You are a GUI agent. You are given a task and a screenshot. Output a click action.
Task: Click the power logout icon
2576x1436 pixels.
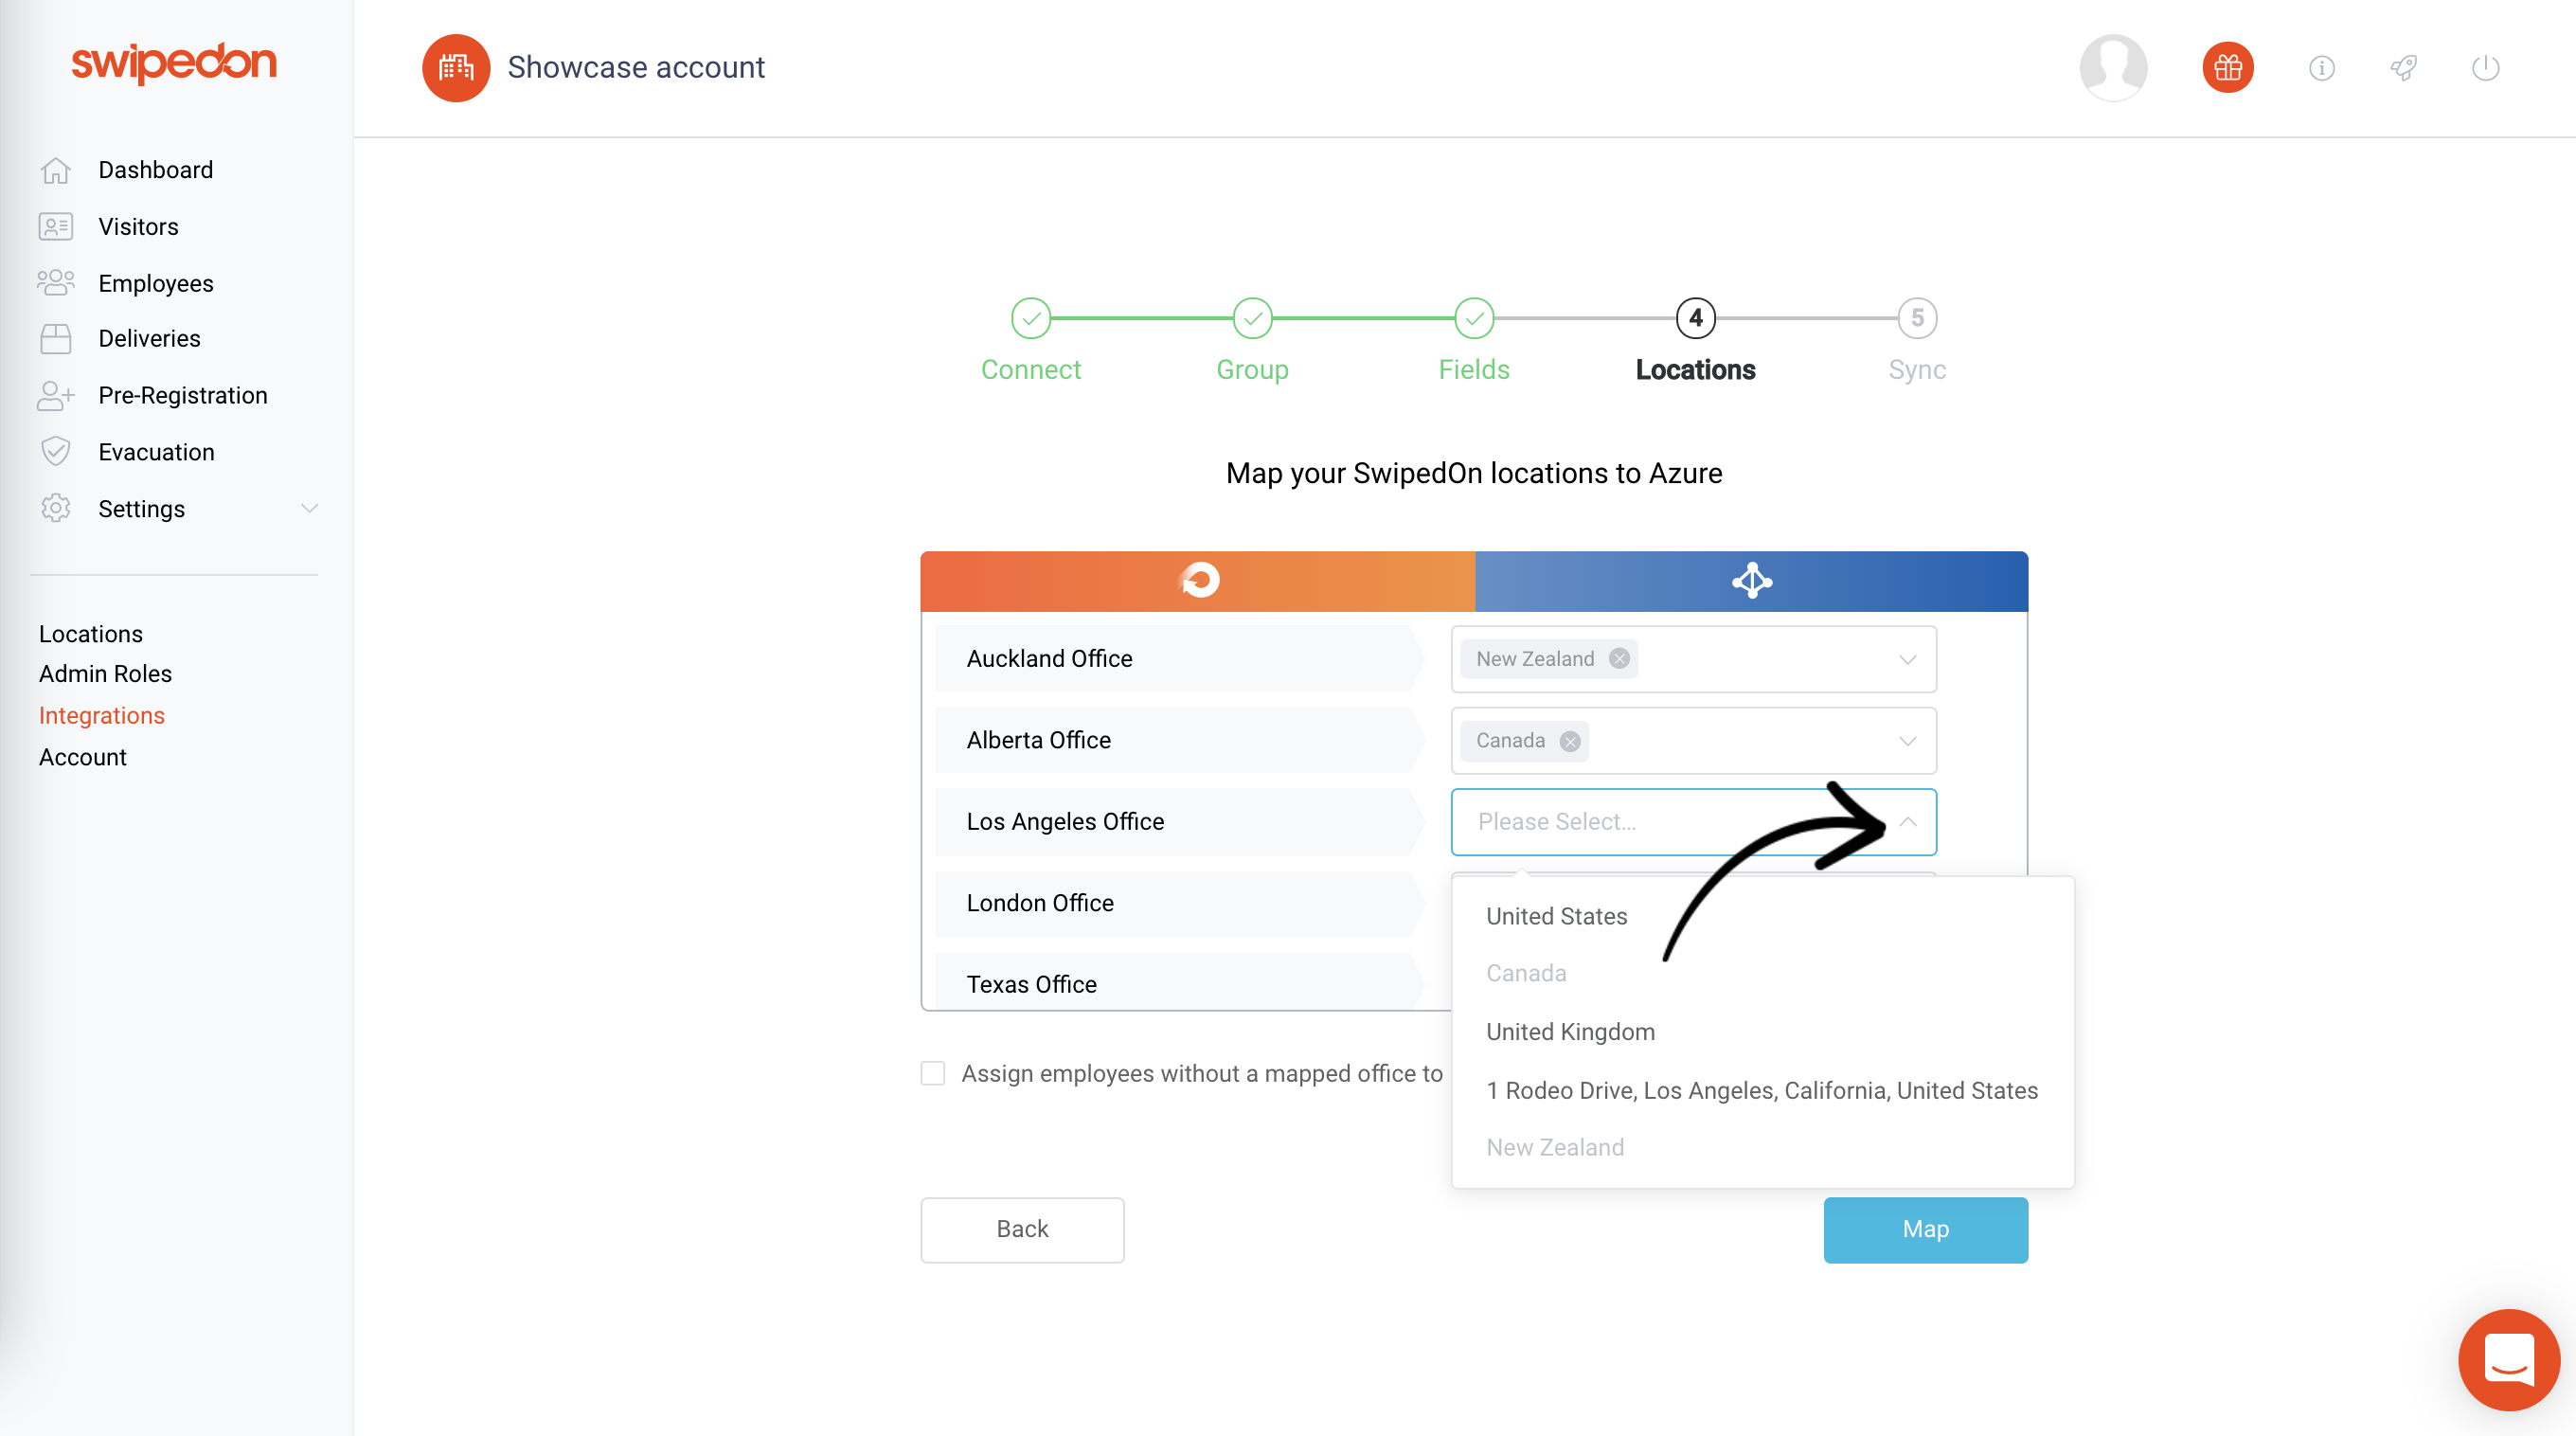pyautogui.click(x=2486, y=68)
